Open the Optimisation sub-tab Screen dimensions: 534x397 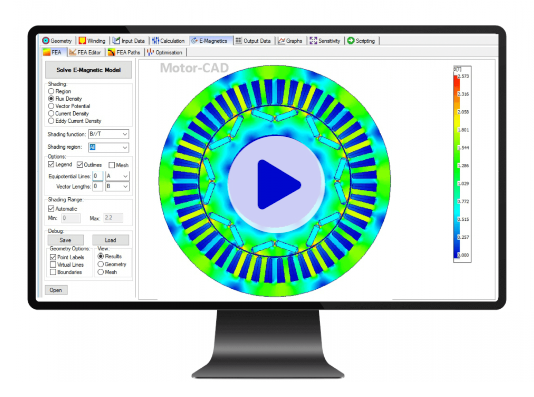165,52
